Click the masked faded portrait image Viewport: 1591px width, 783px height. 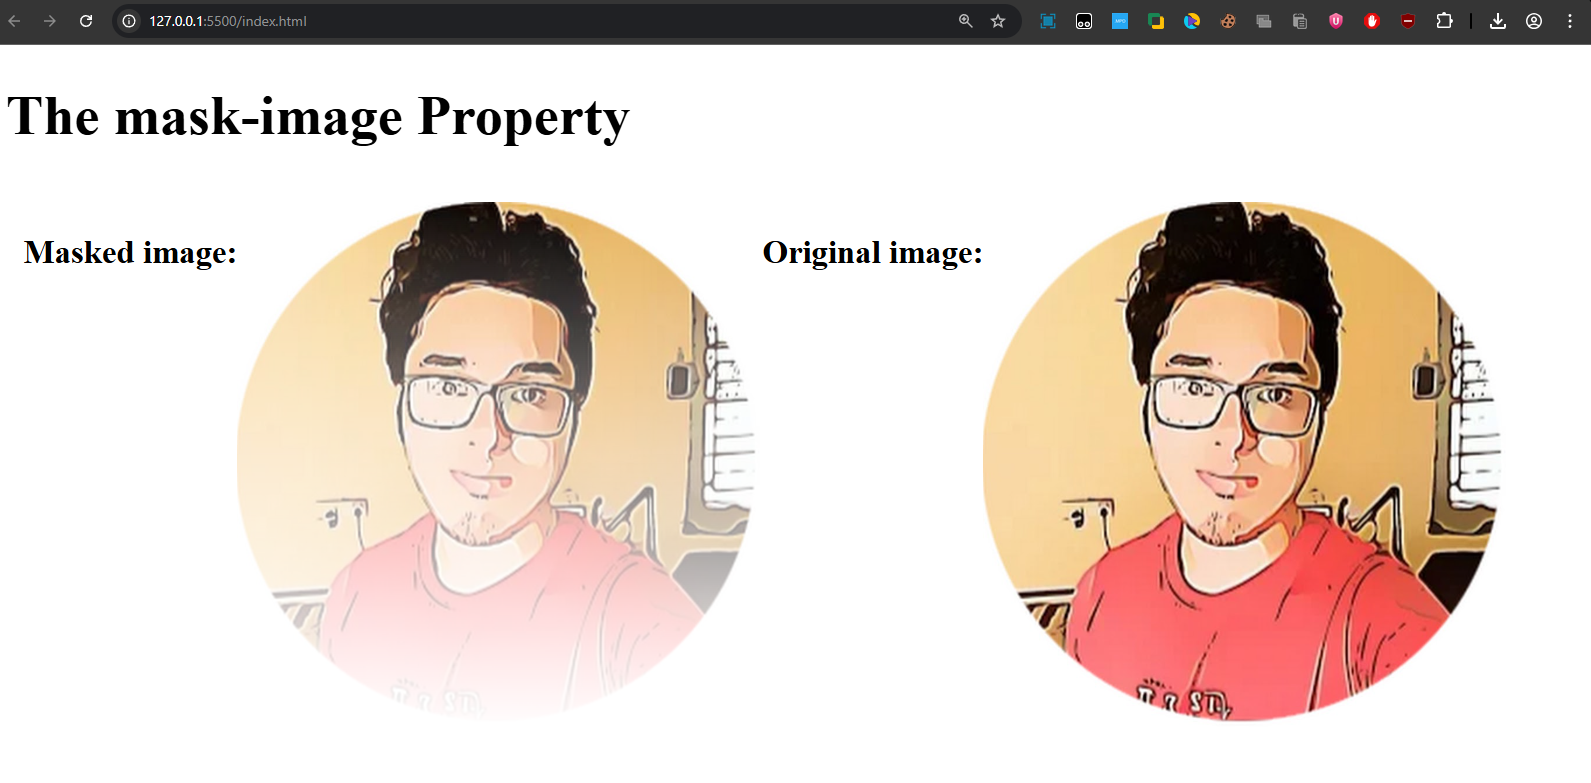click(x=495, y=460)
